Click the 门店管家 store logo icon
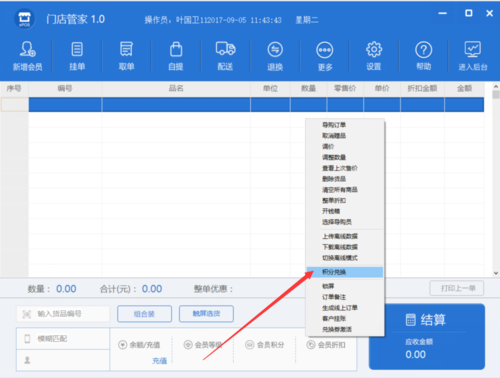Screen dimensions: 500x378 coord(24,19)
